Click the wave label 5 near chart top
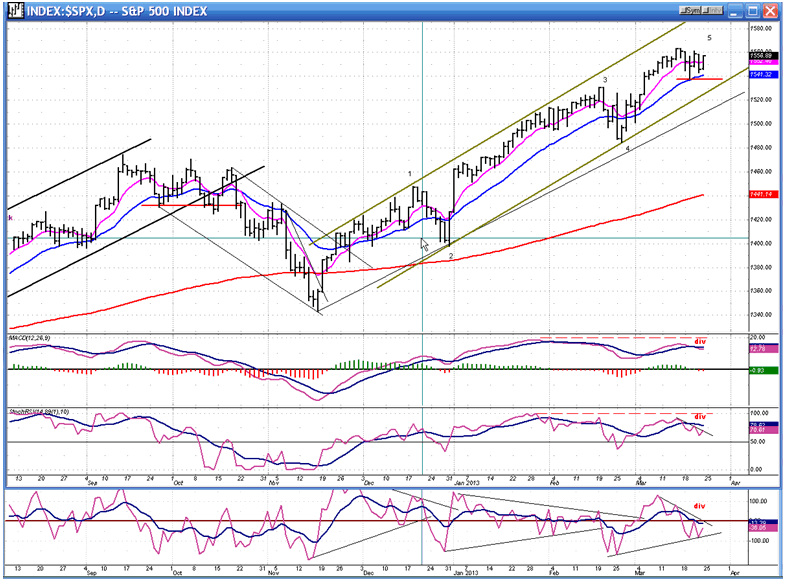786x585 pixels. 709,38
